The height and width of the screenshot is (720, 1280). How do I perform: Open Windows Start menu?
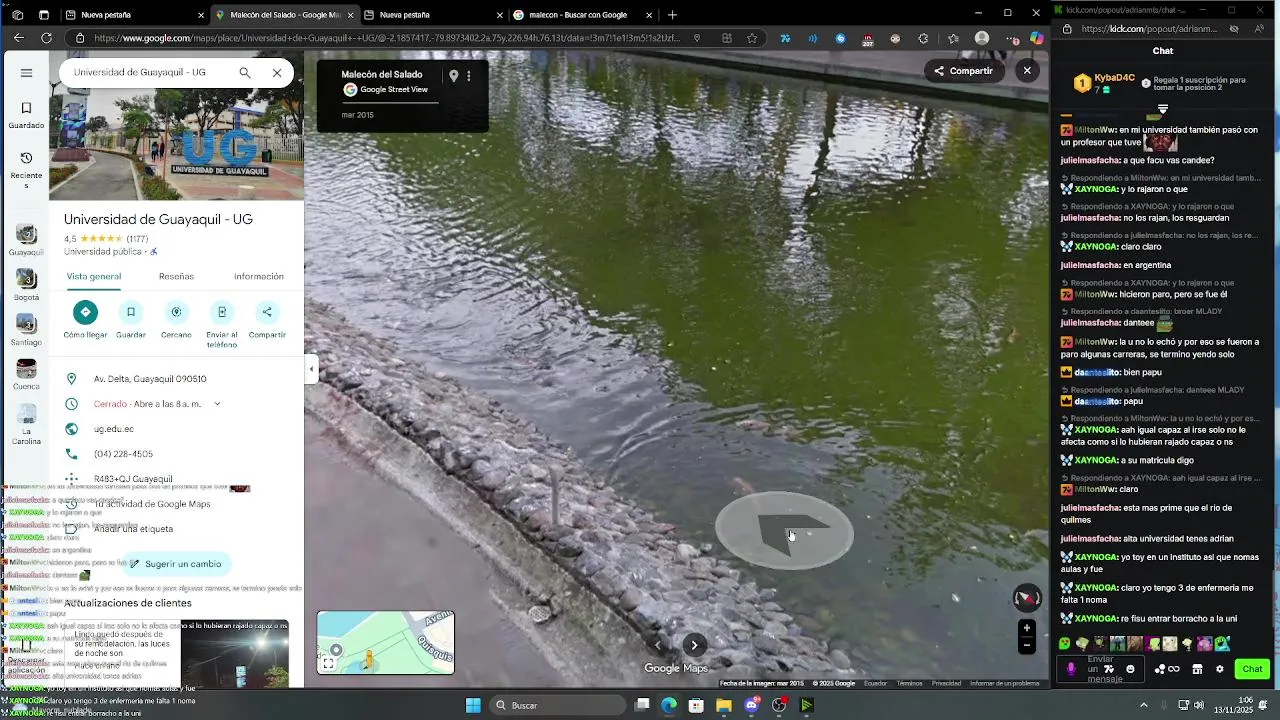(x=473, y=705)
